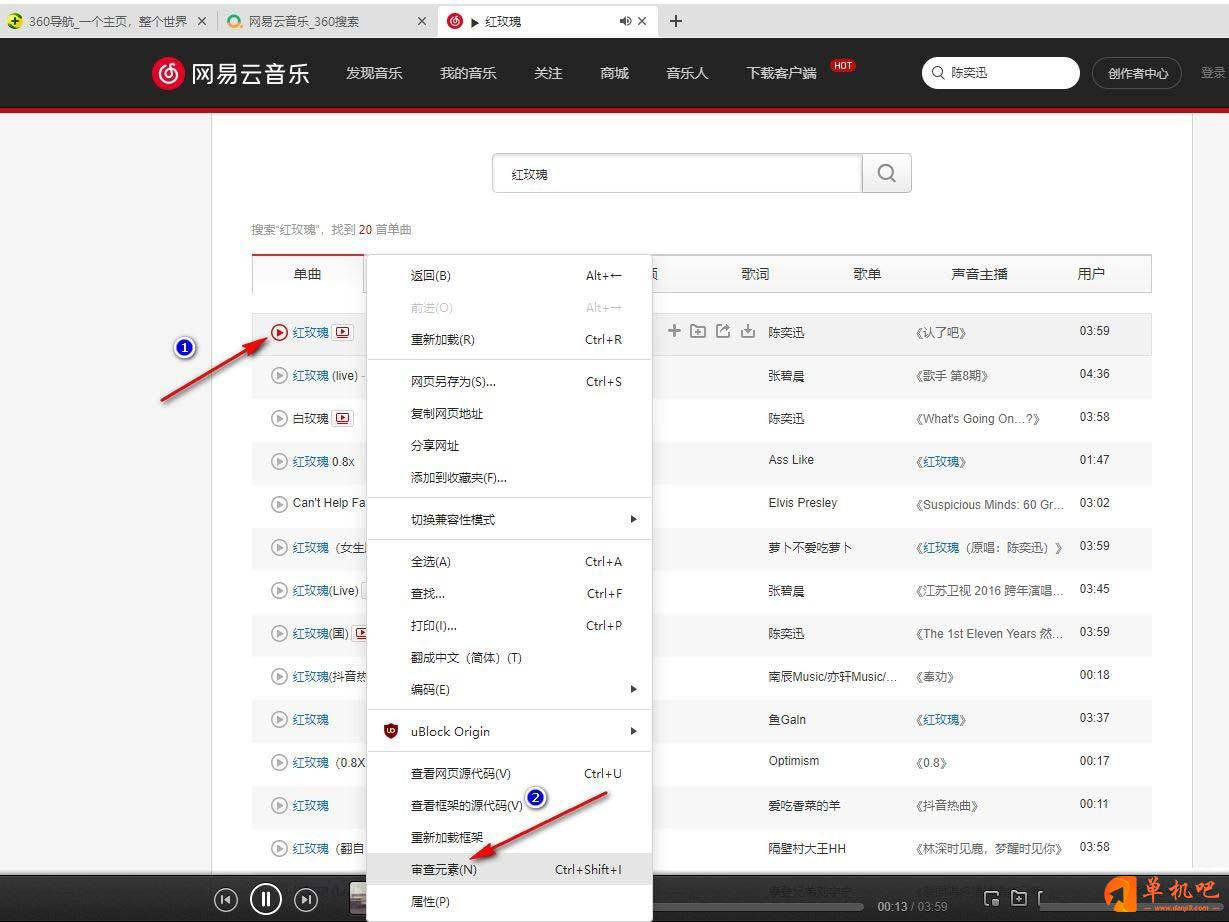Viewport: 1229px width, 922px height.
Task: Select 翻成中文（简体）(T) menu entry
Action: point(510,657)
